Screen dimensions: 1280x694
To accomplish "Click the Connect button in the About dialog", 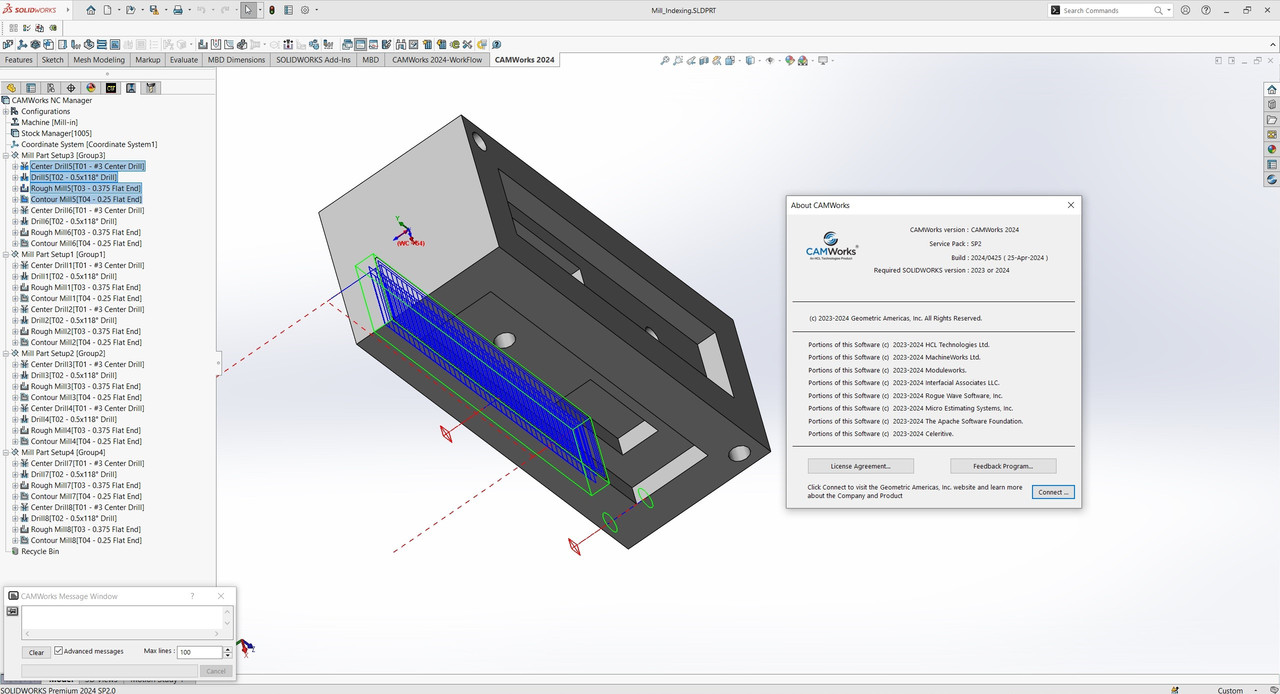I will click(x=1053, y=492).
